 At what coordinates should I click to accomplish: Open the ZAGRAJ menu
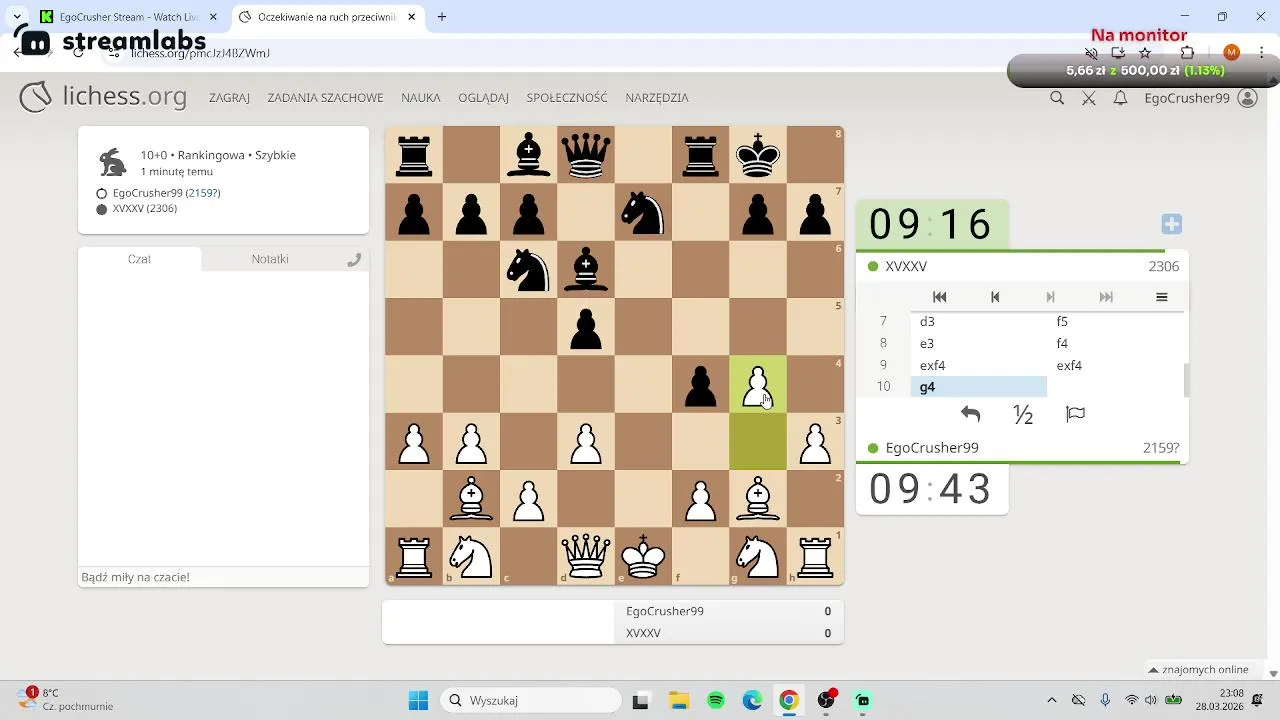pyautogui.click(x=229, y=98)
